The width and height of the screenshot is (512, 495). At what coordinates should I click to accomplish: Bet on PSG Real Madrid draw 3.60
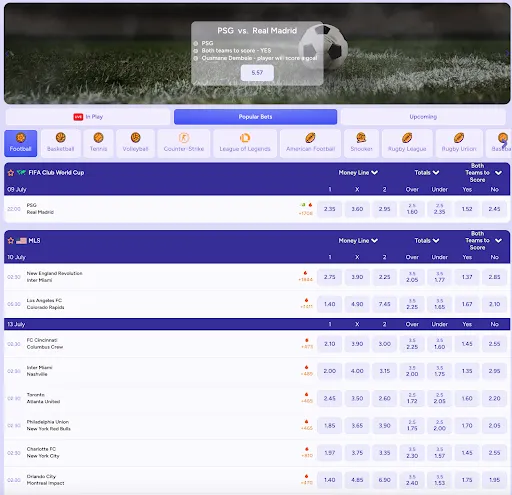pyautogui.click(x=357, y=209)
